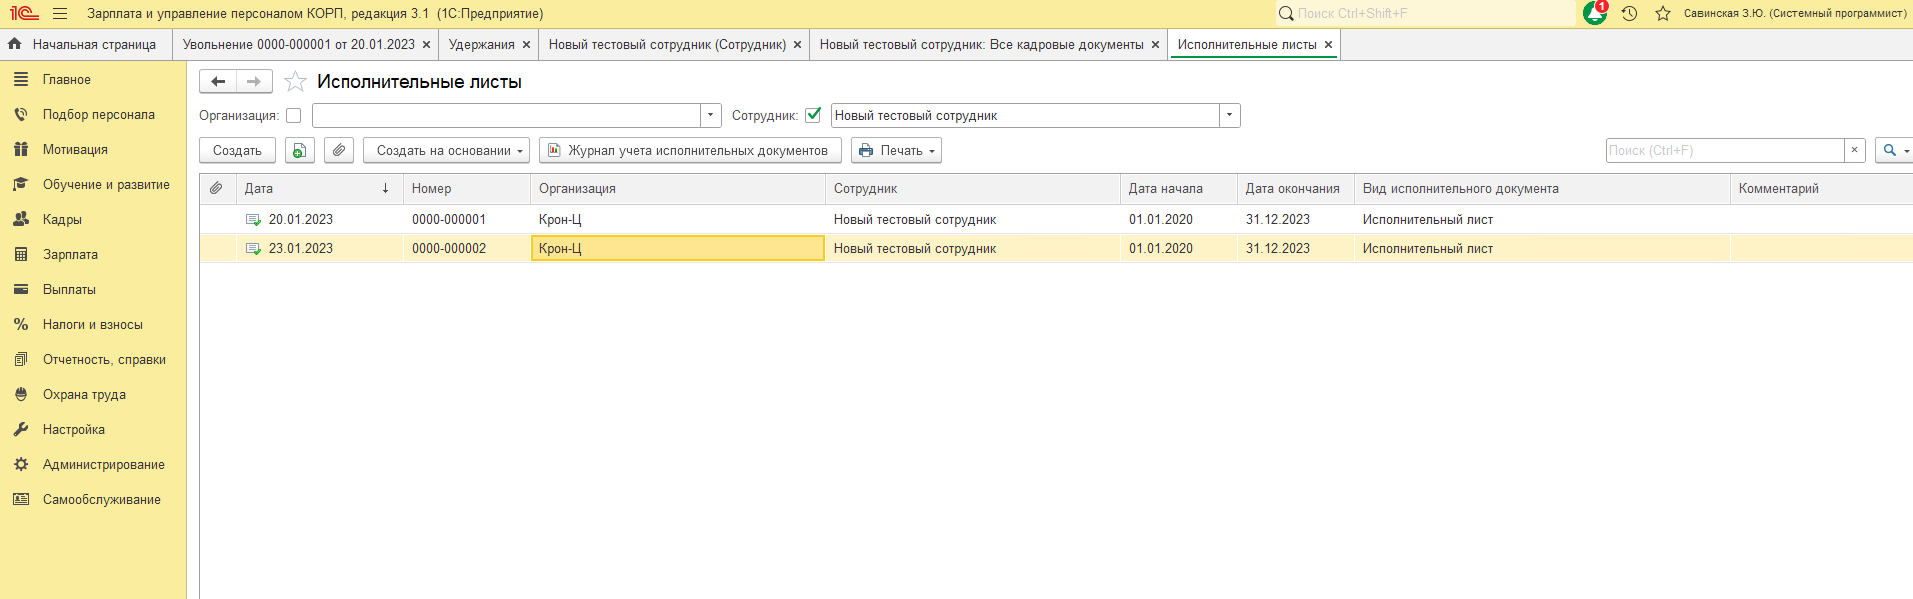Image resolution: width=1913 pixels, height=599 pixels.
Task: Clear the list search field with X
Action: click(x=1854, y=150)
